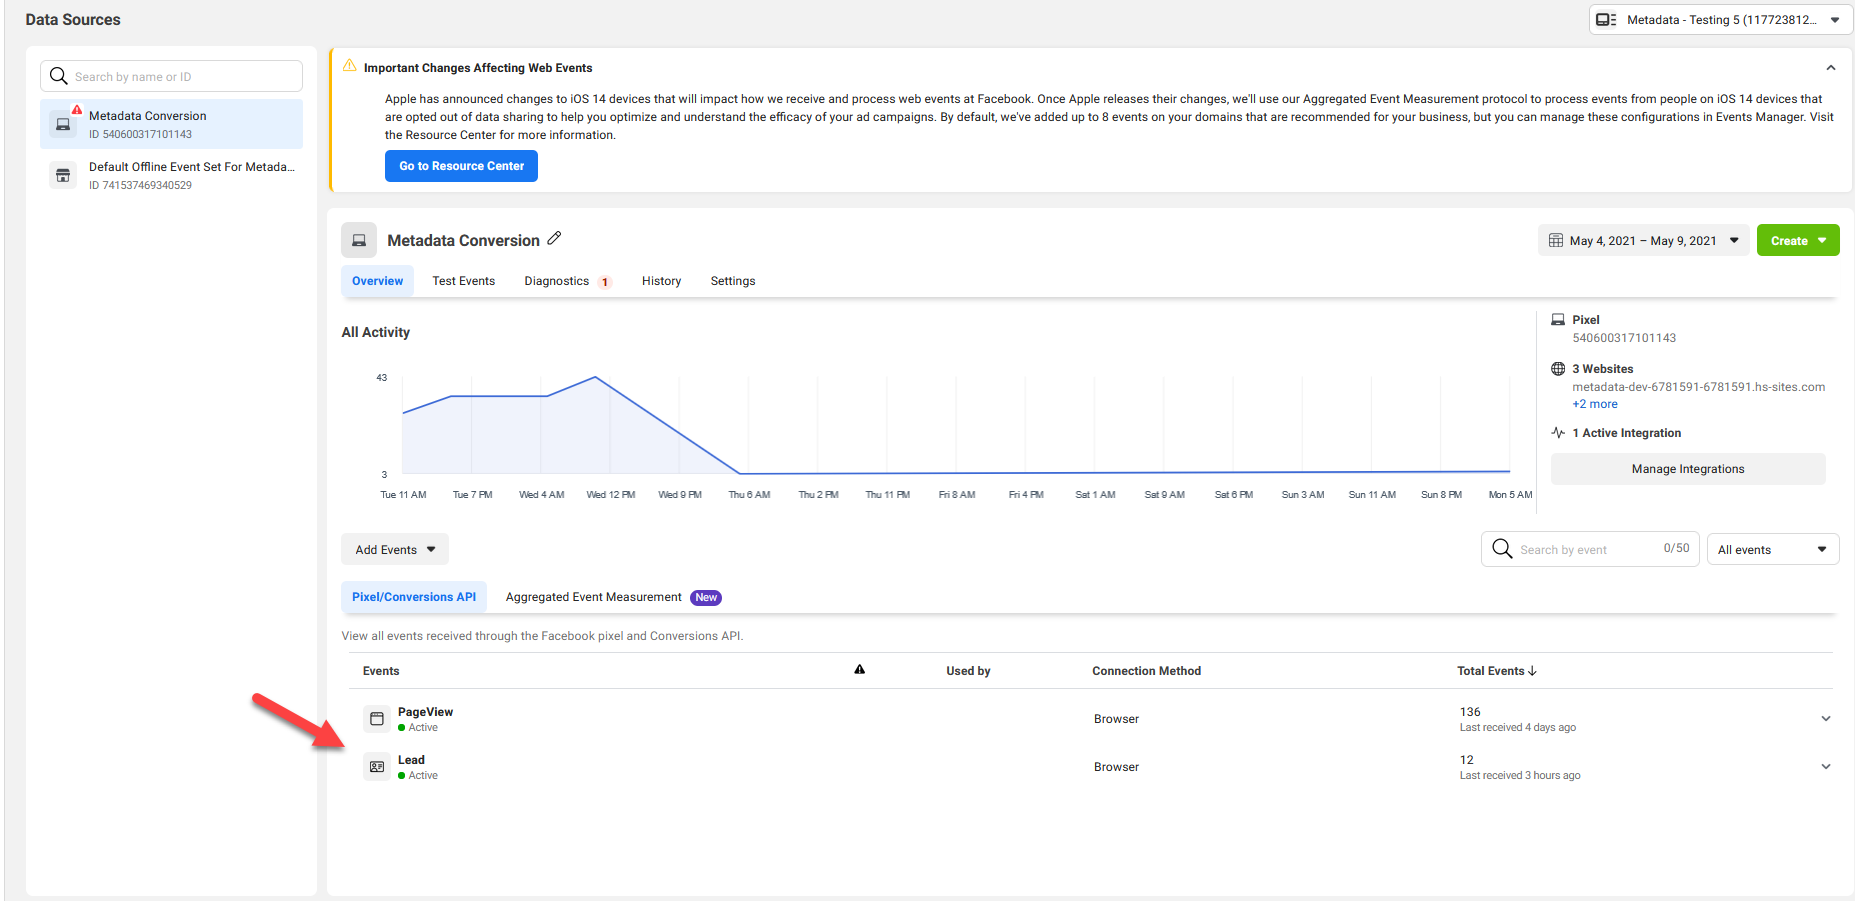
Task: Expand the PageView event row details
Action: (1825, 719)
